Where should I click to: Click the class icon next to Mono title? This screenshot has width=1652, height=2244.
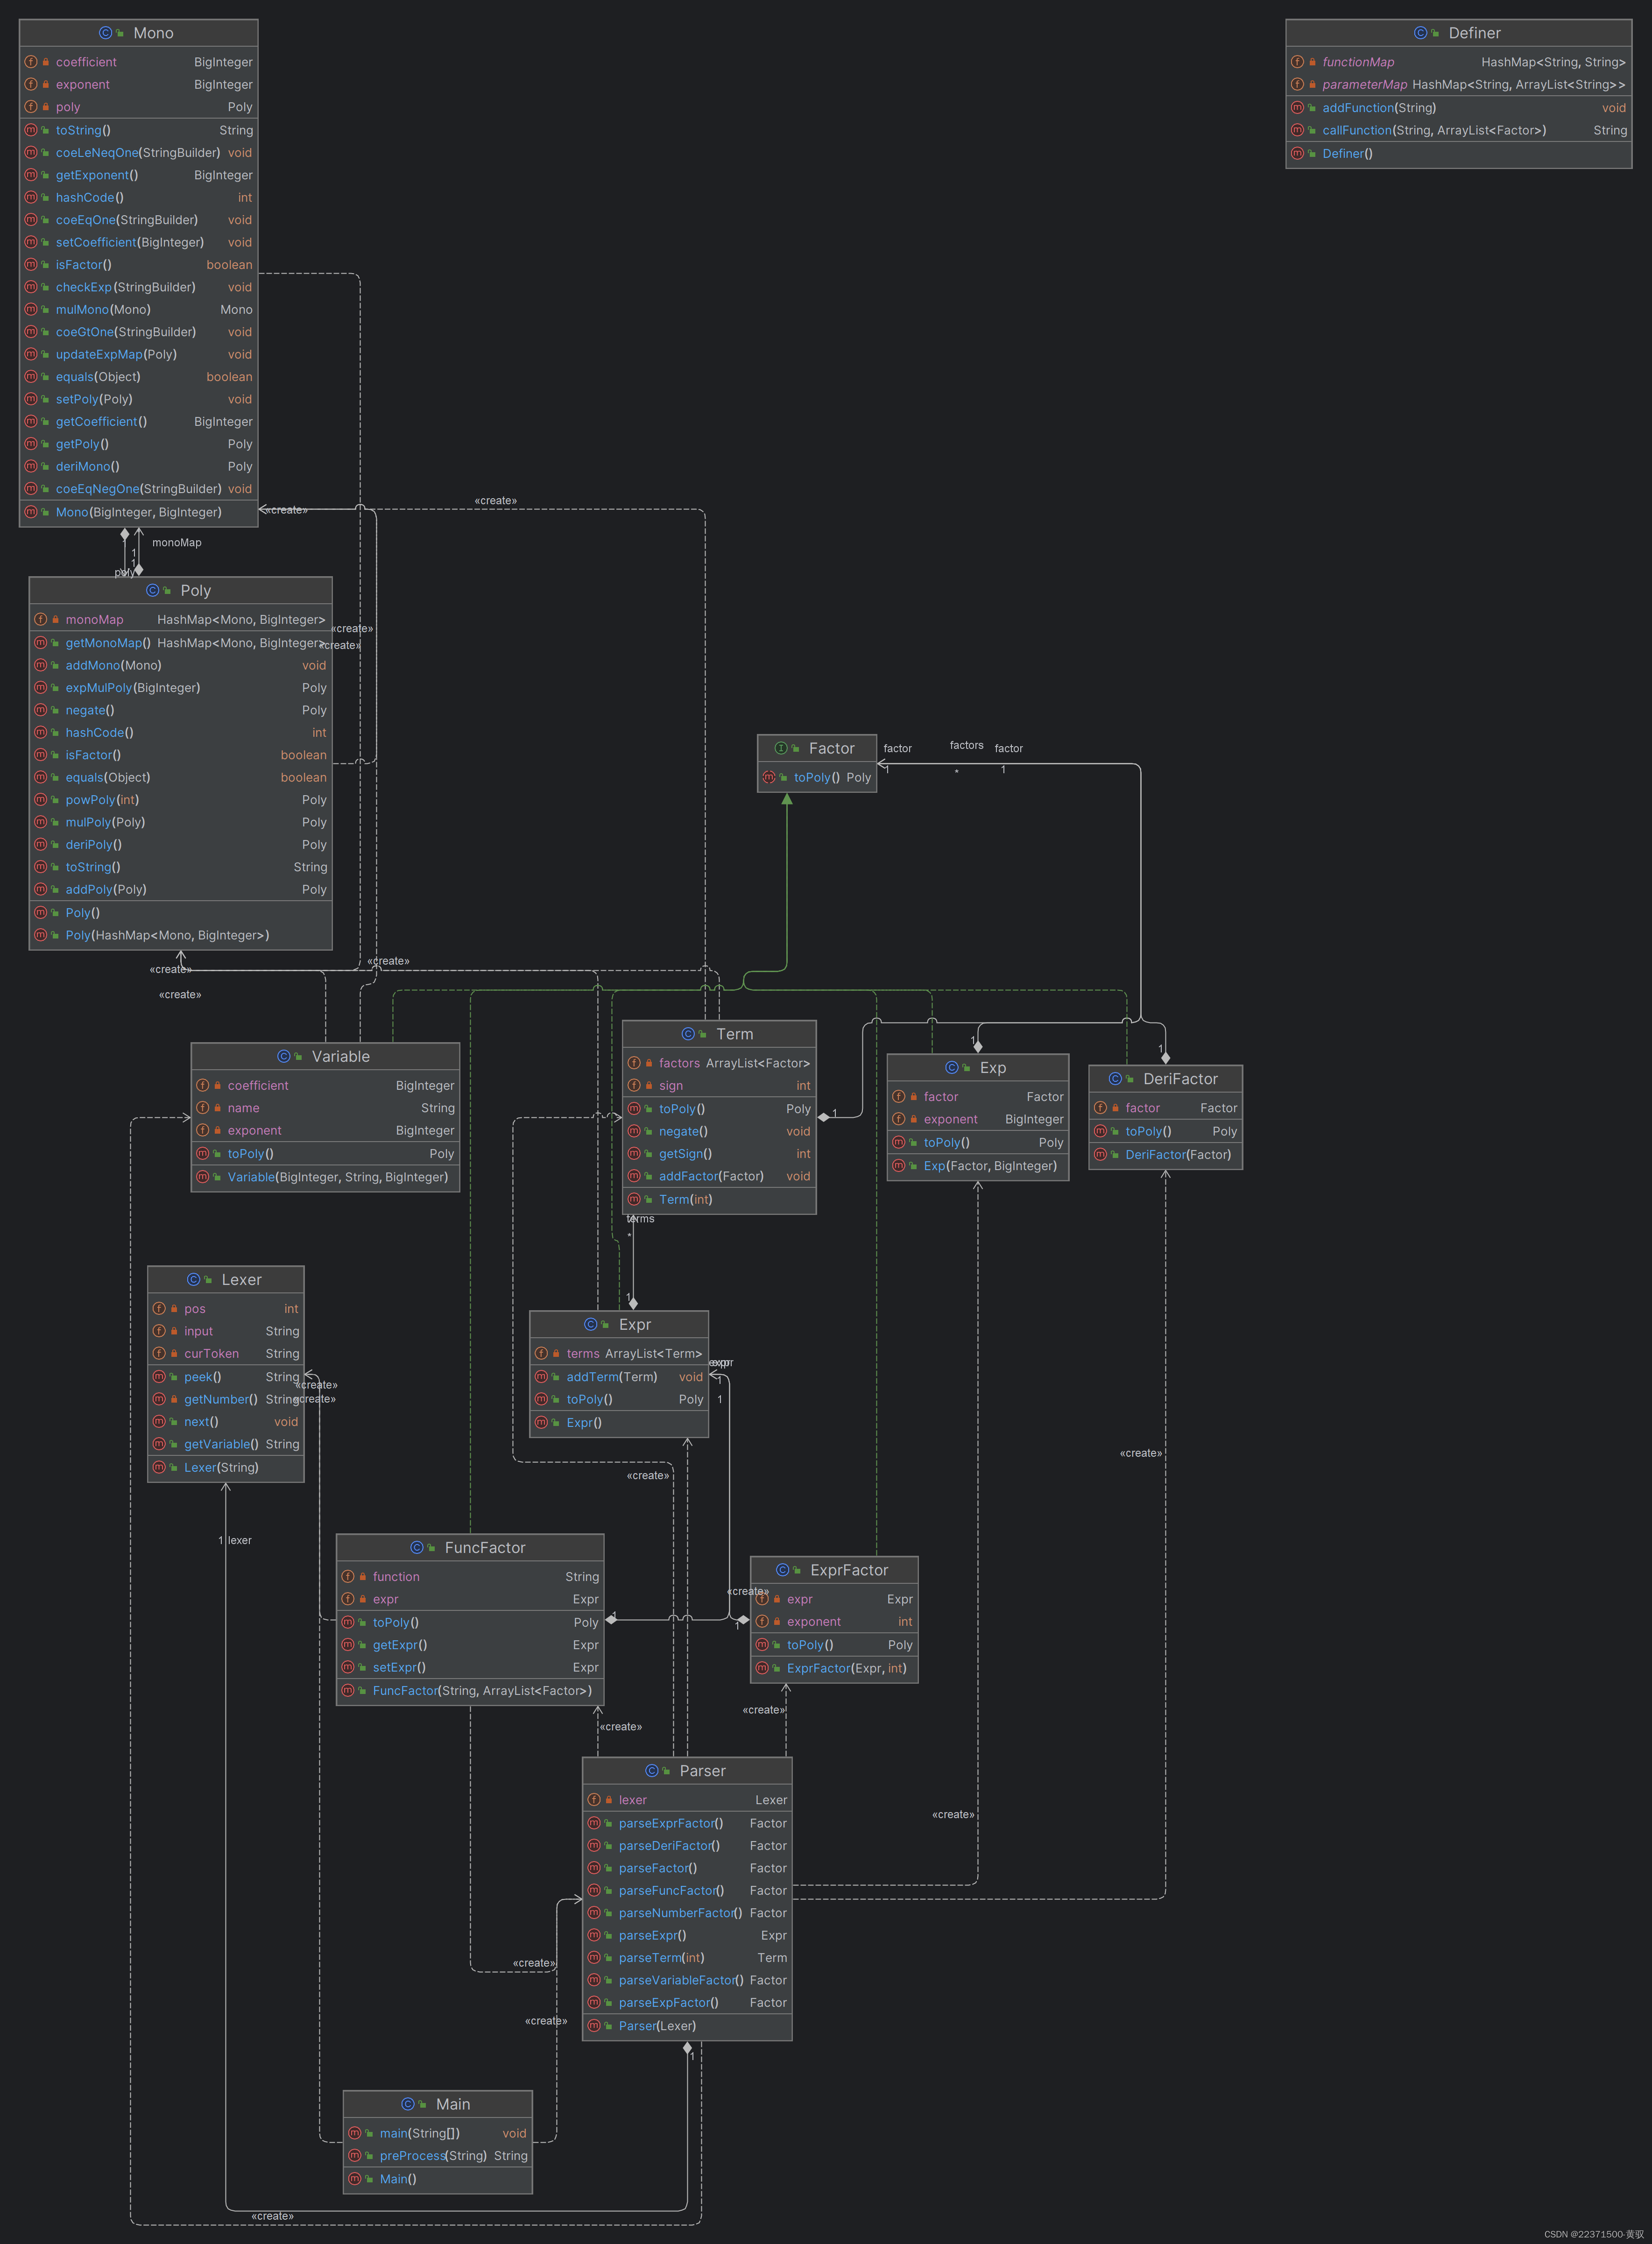pyautogui.click(x=105, y=33)
